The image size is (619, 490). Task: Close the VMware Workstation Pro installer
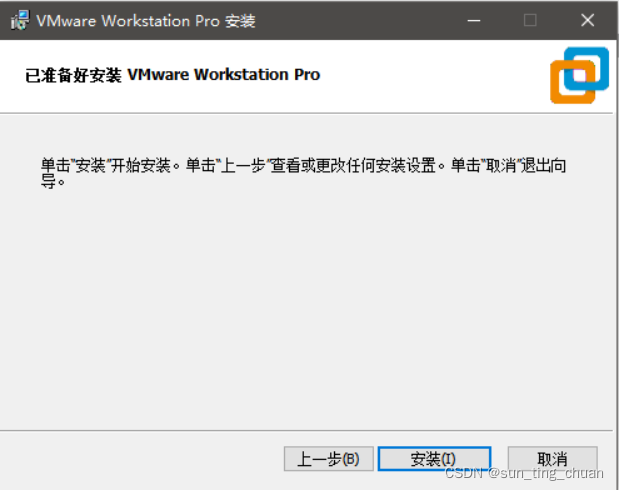point(587,20)
